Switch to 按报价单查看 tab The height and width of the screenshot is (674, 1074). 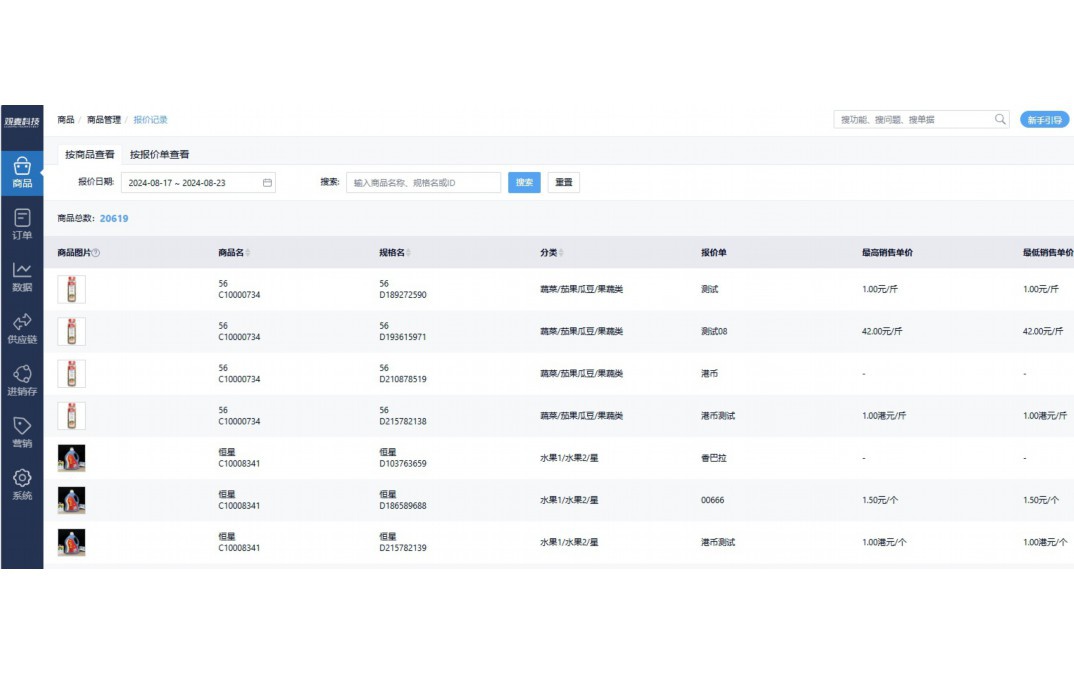point(159,155)
